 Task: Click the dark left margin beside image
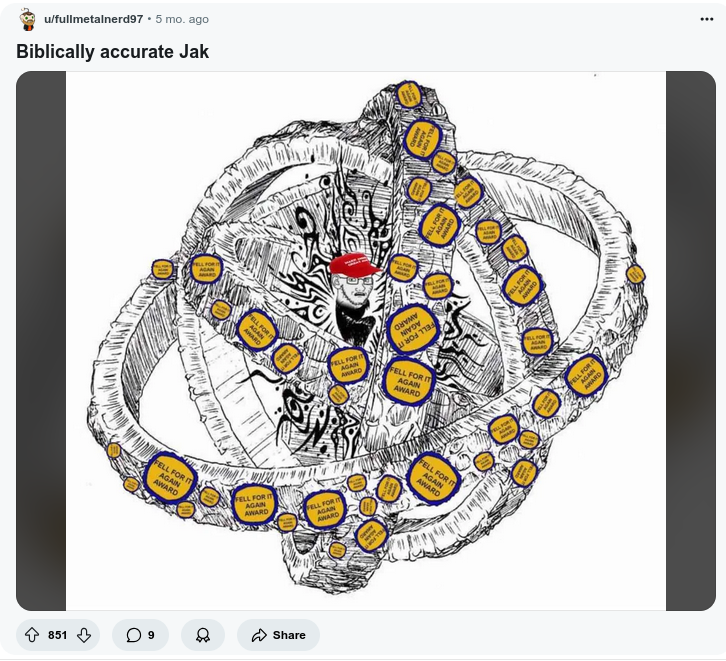pos(41,341)
